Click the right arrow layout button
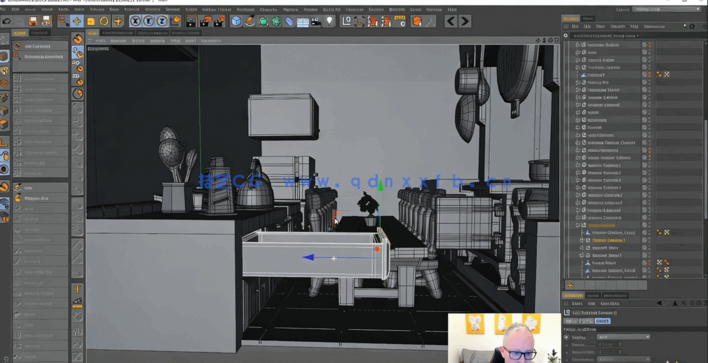Image resolution: width=708 pixels, height=363 pixels. pos(465,21)
